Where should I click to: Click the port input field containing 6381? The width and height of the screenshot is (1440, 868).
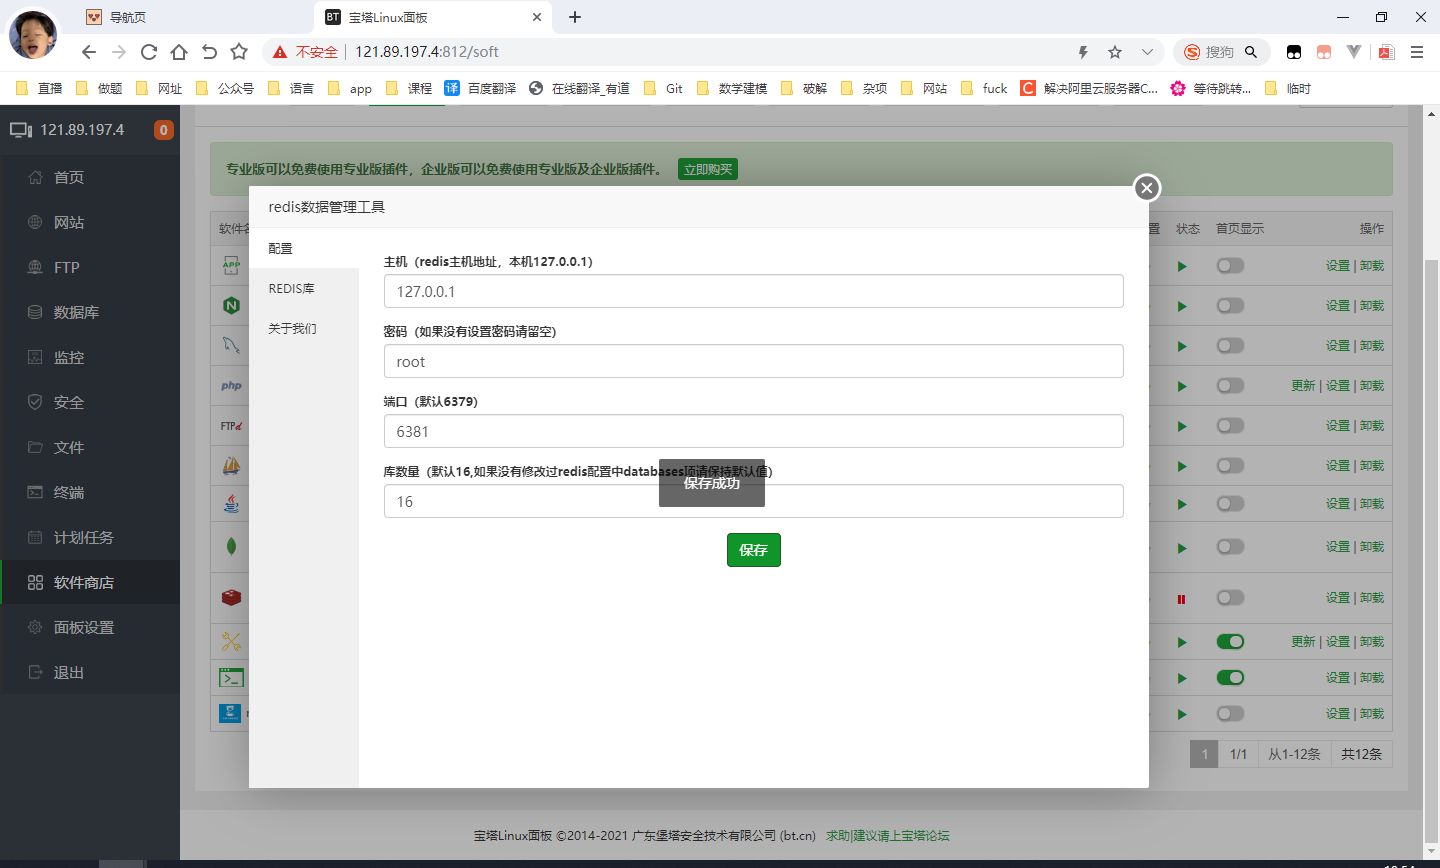point(753,431)
